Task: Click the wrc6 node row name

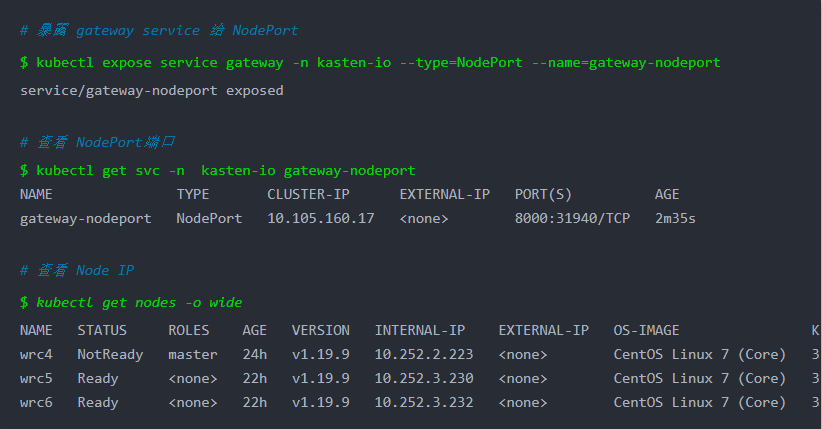Action: pyautogui.click(x=36, y=403)
